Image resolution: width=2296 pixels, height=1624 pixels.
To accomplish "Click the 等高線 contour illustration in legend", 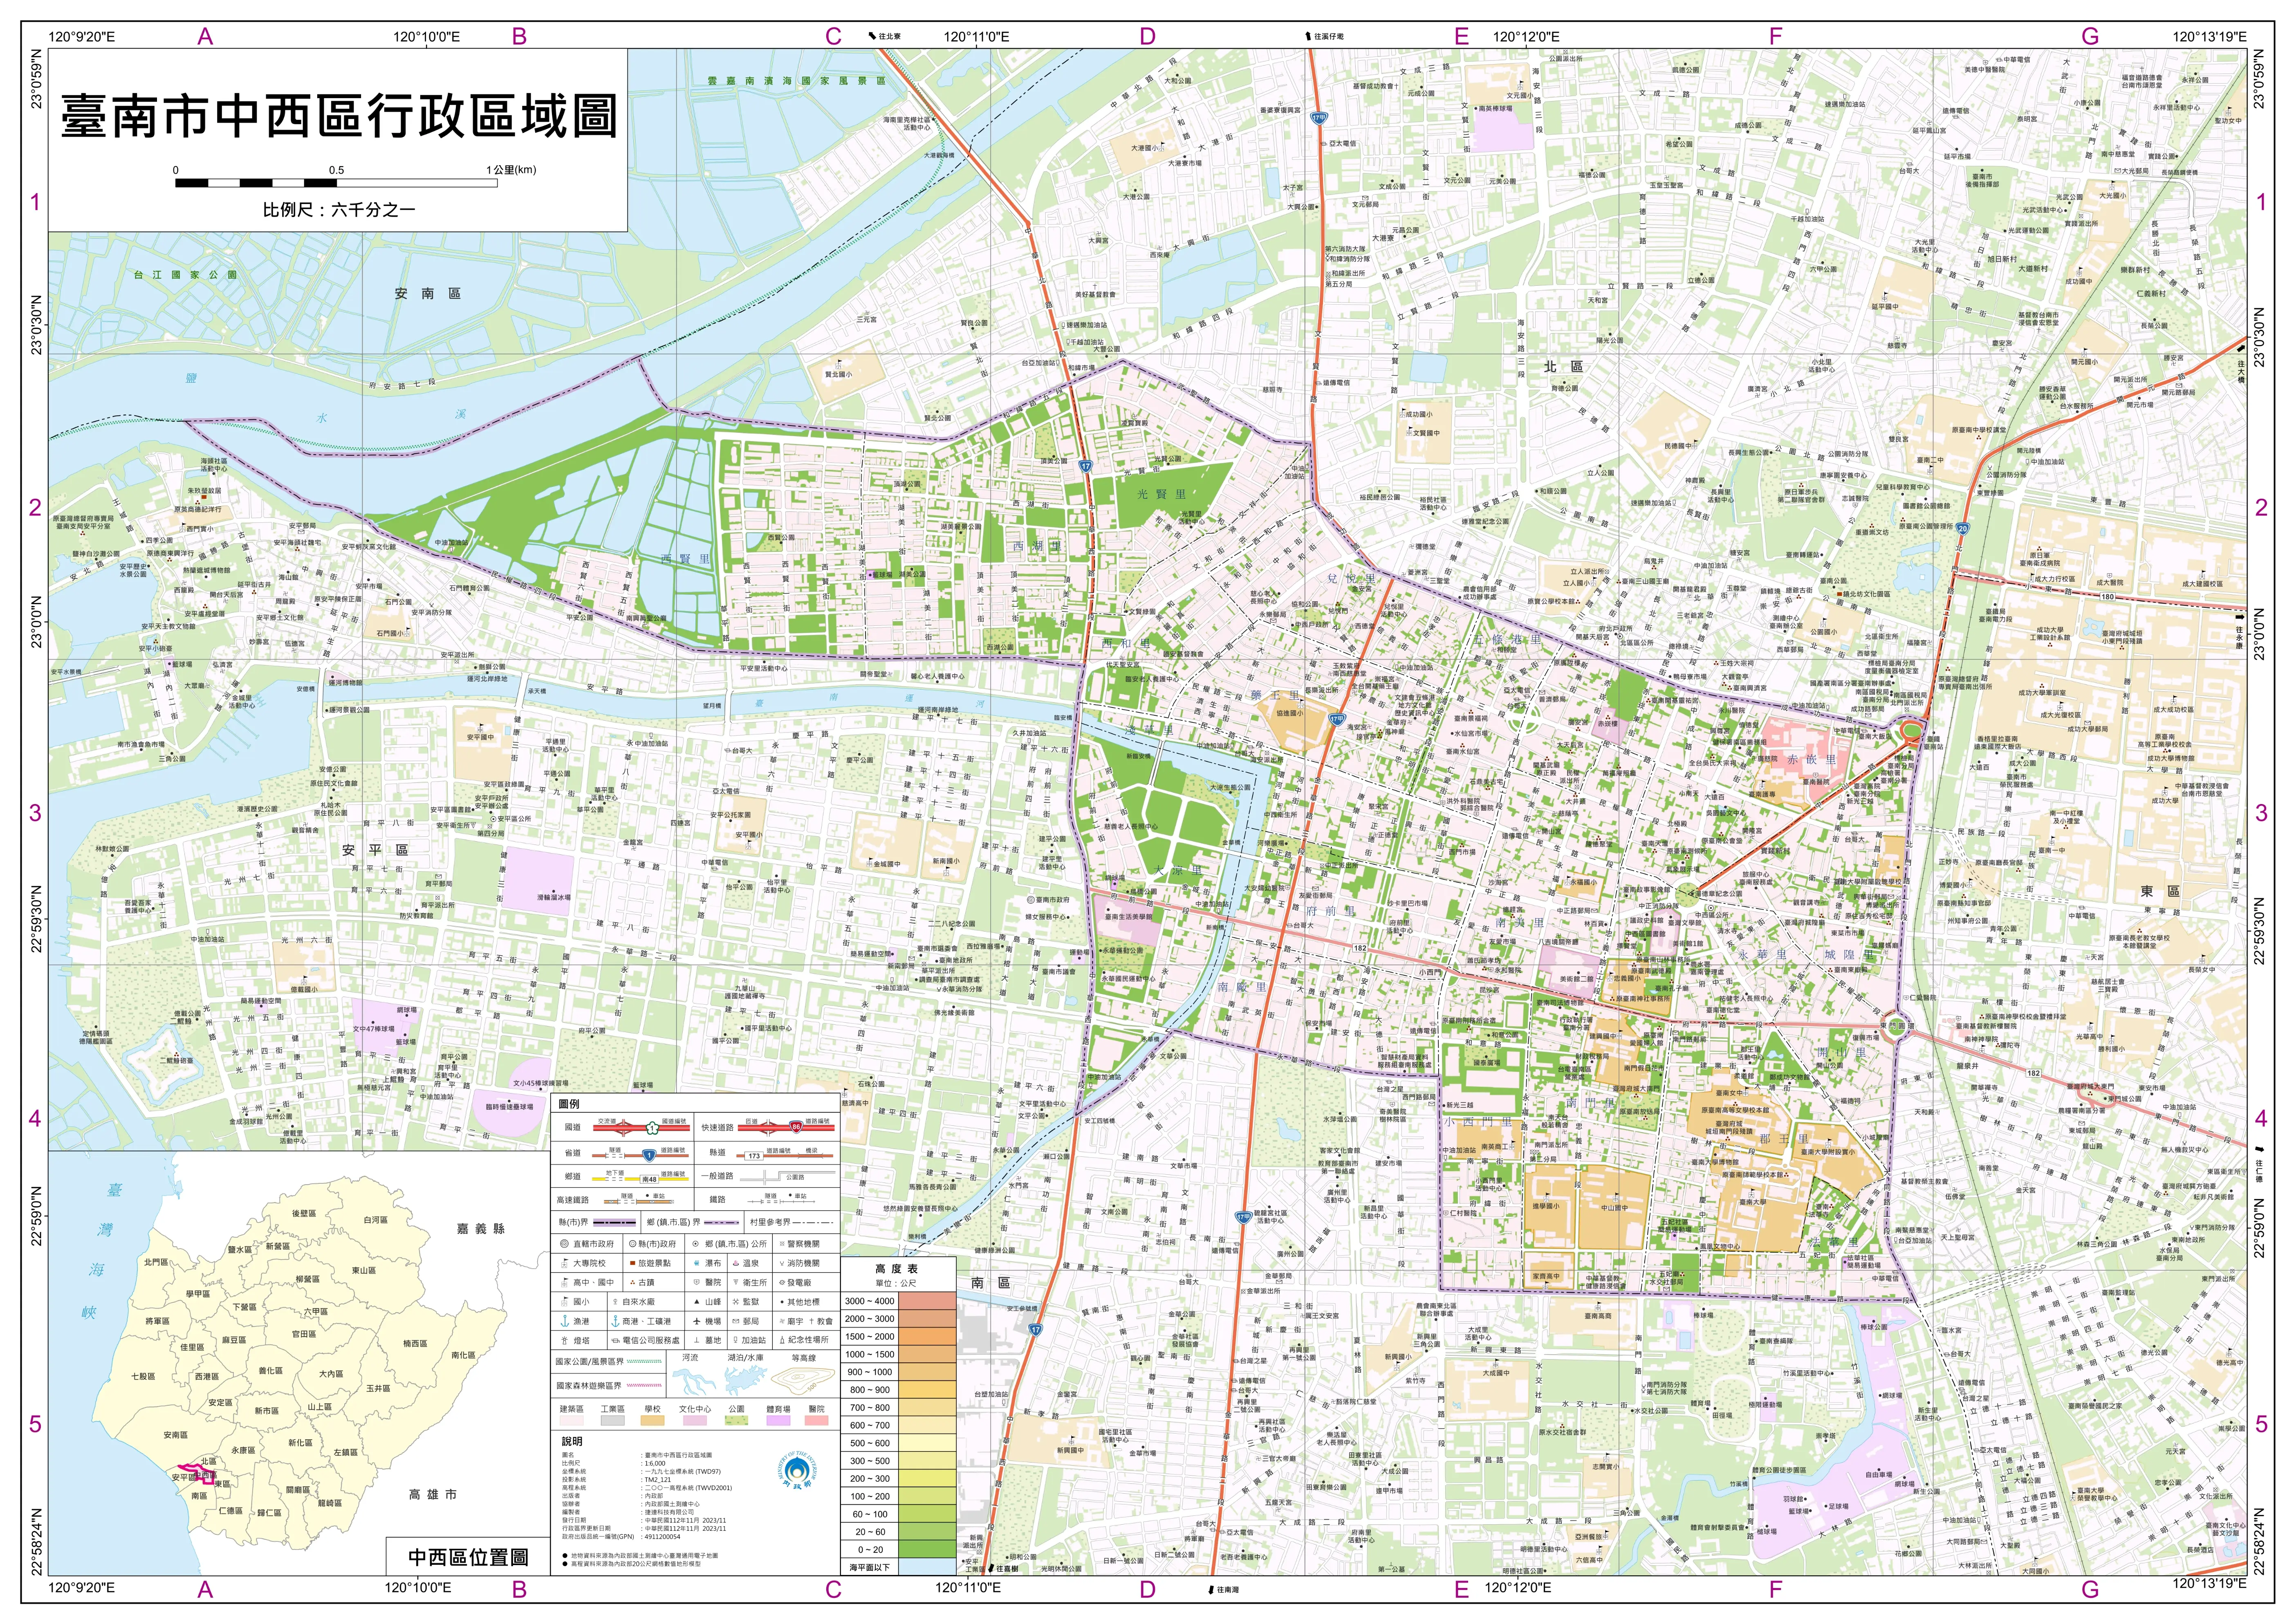I will tap(803, 1381).
